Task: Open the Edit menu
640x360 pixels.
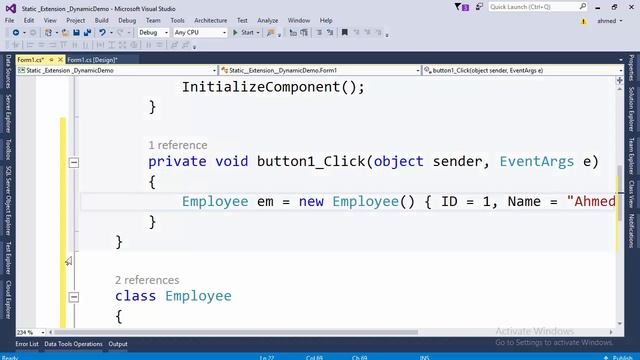Action: [x=29, y=20]
